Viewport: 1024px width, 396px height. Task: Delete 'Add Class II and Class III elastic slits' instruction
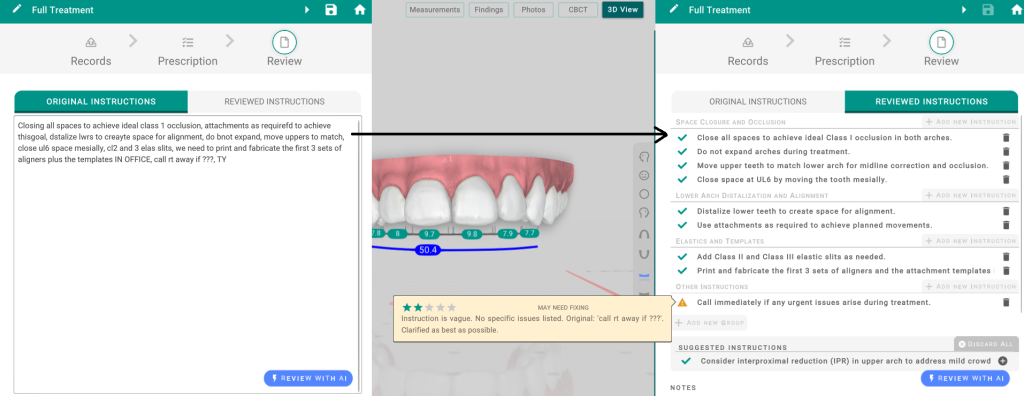click(1006, 257)
